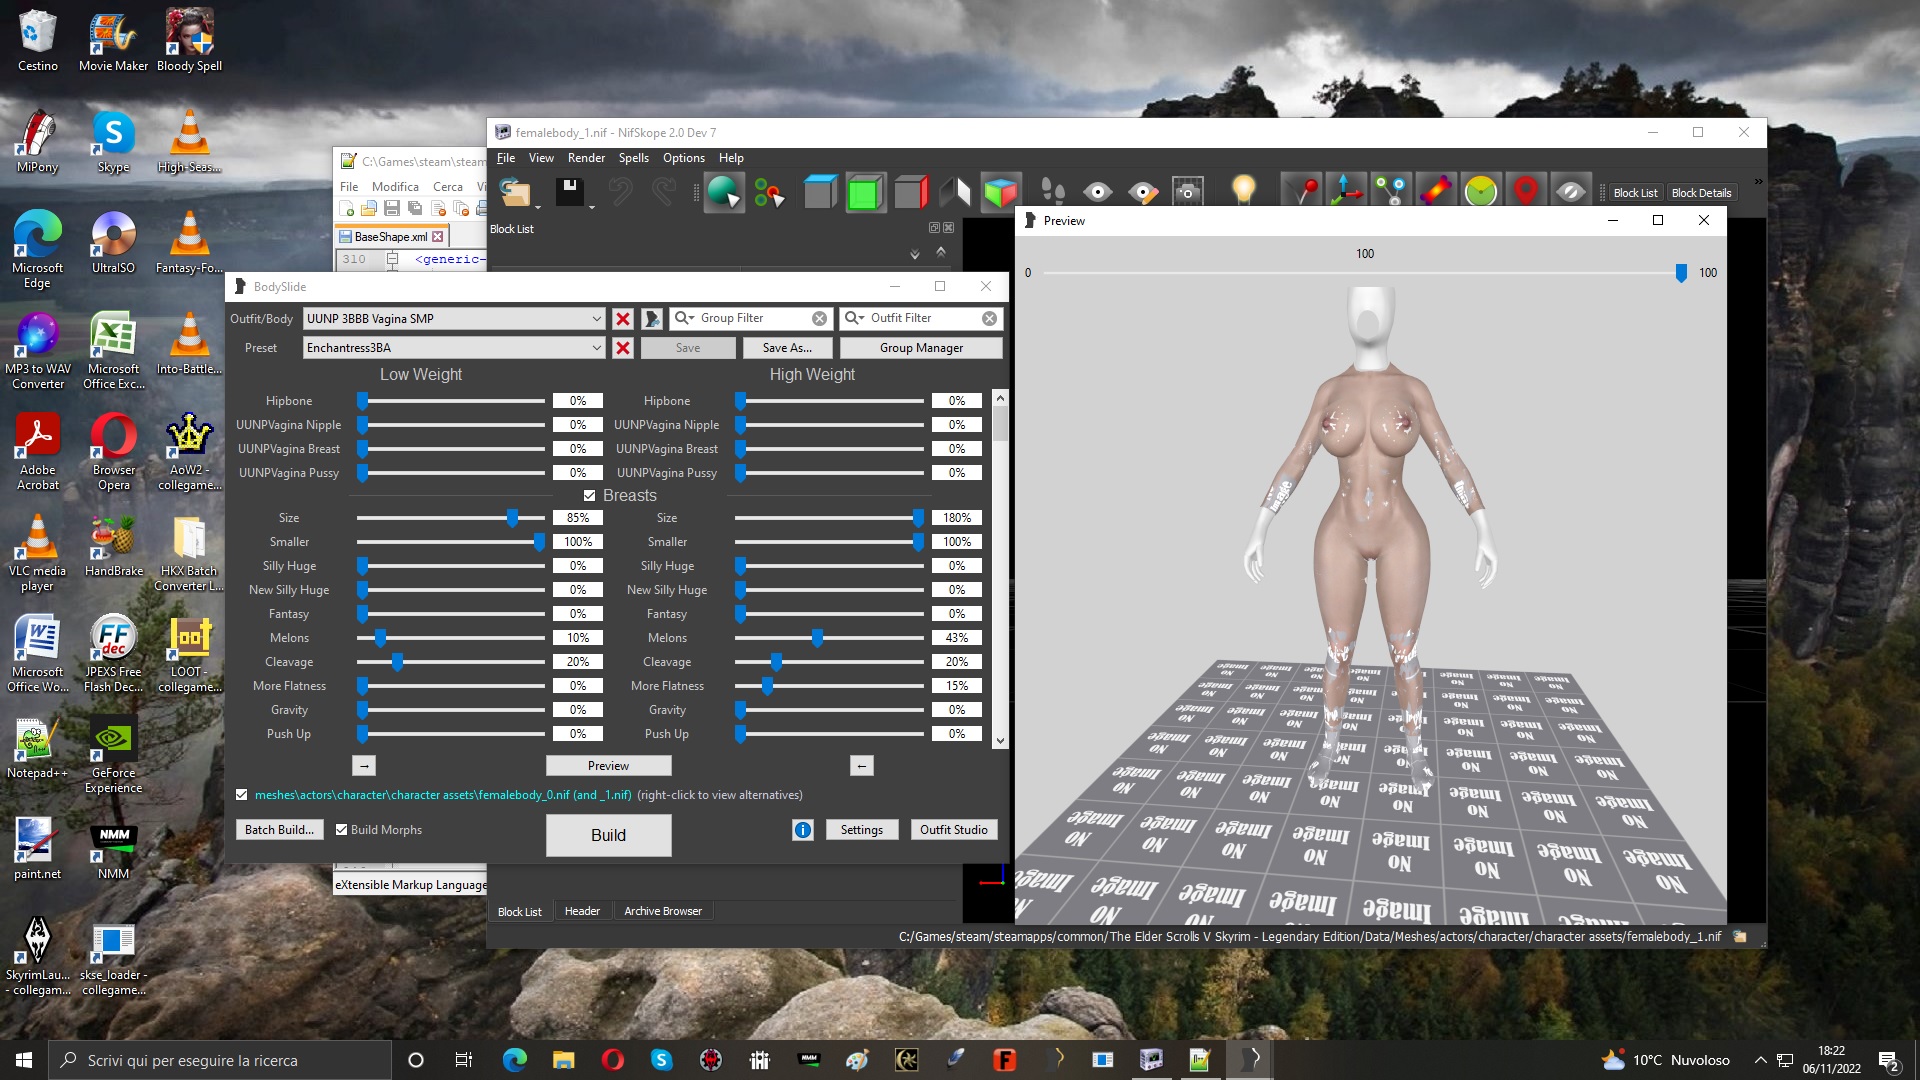Select the NifSkope object selection sphere tool
Viewport: 1920px width, 1080px height.
[723, 192]
